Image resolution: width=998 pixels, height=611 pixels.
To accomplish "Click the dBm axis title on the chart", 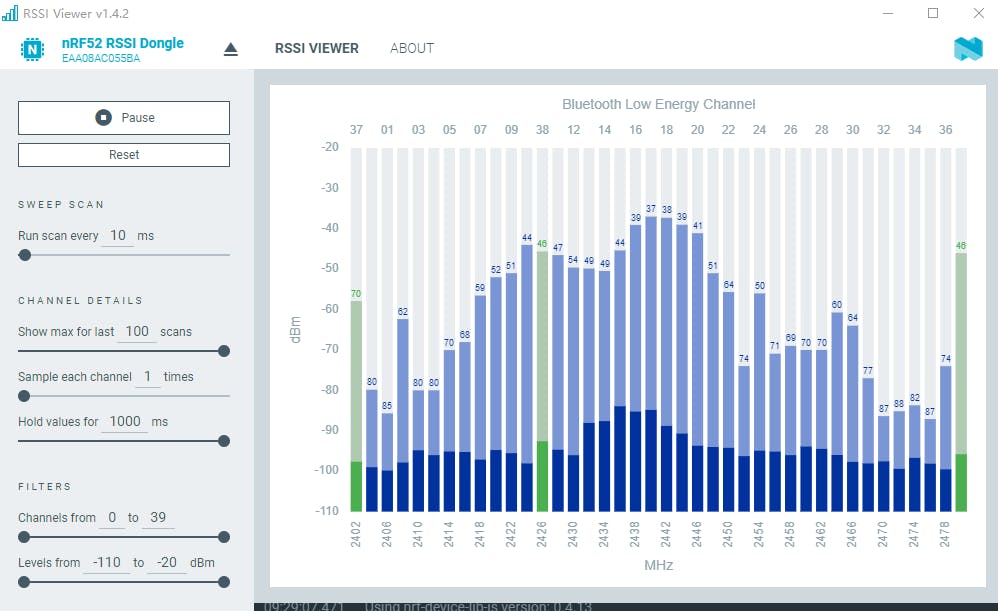I will (295, 330).
